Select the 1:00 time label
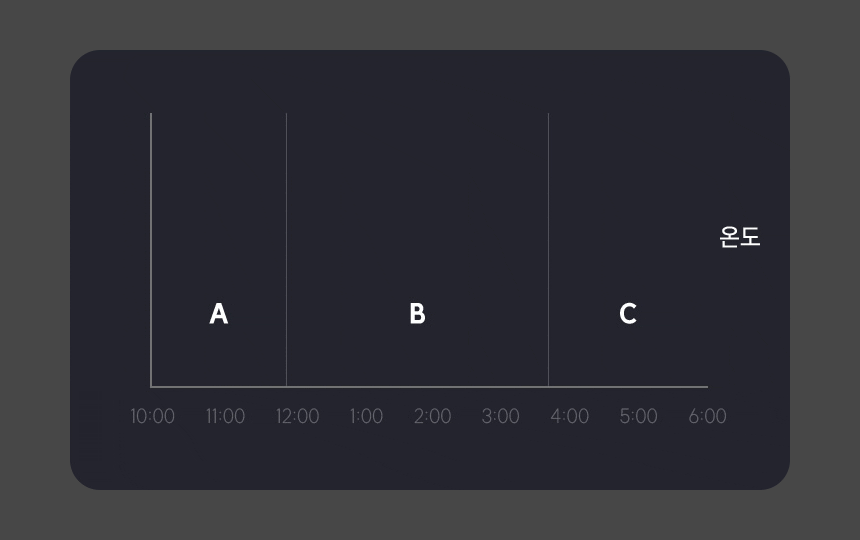 click(366, 416)
